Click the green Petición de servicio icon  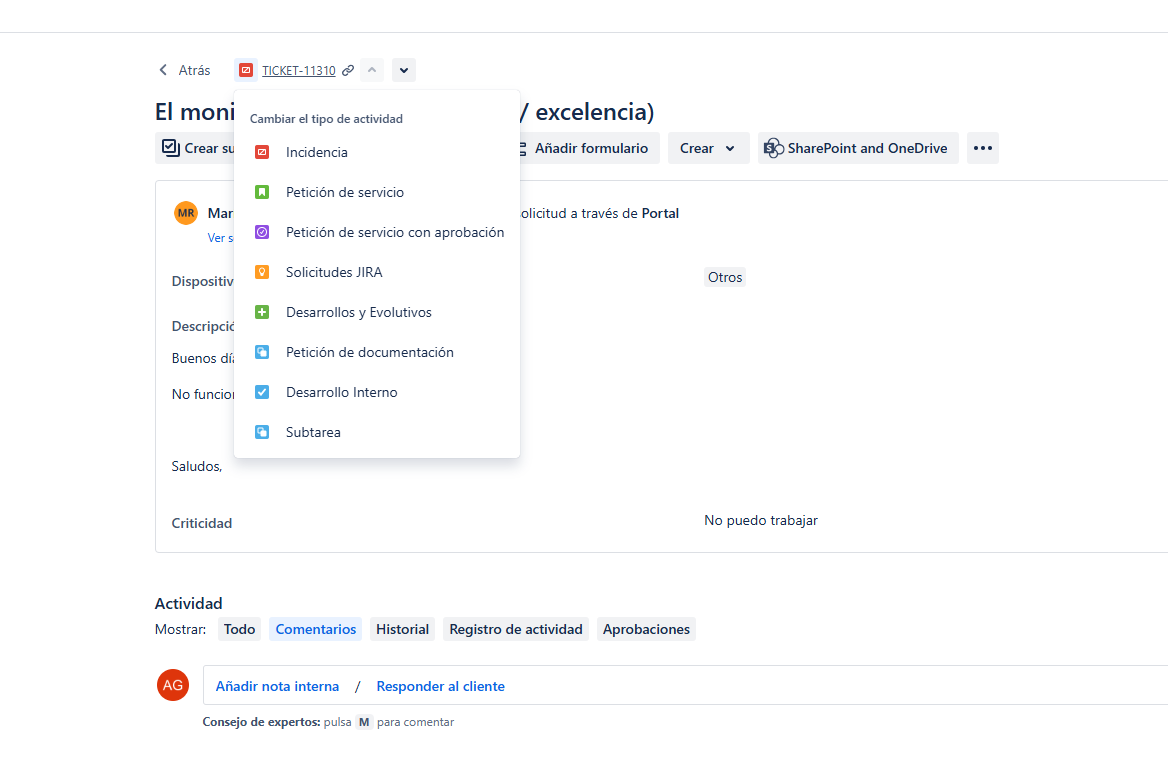[262, 192]
